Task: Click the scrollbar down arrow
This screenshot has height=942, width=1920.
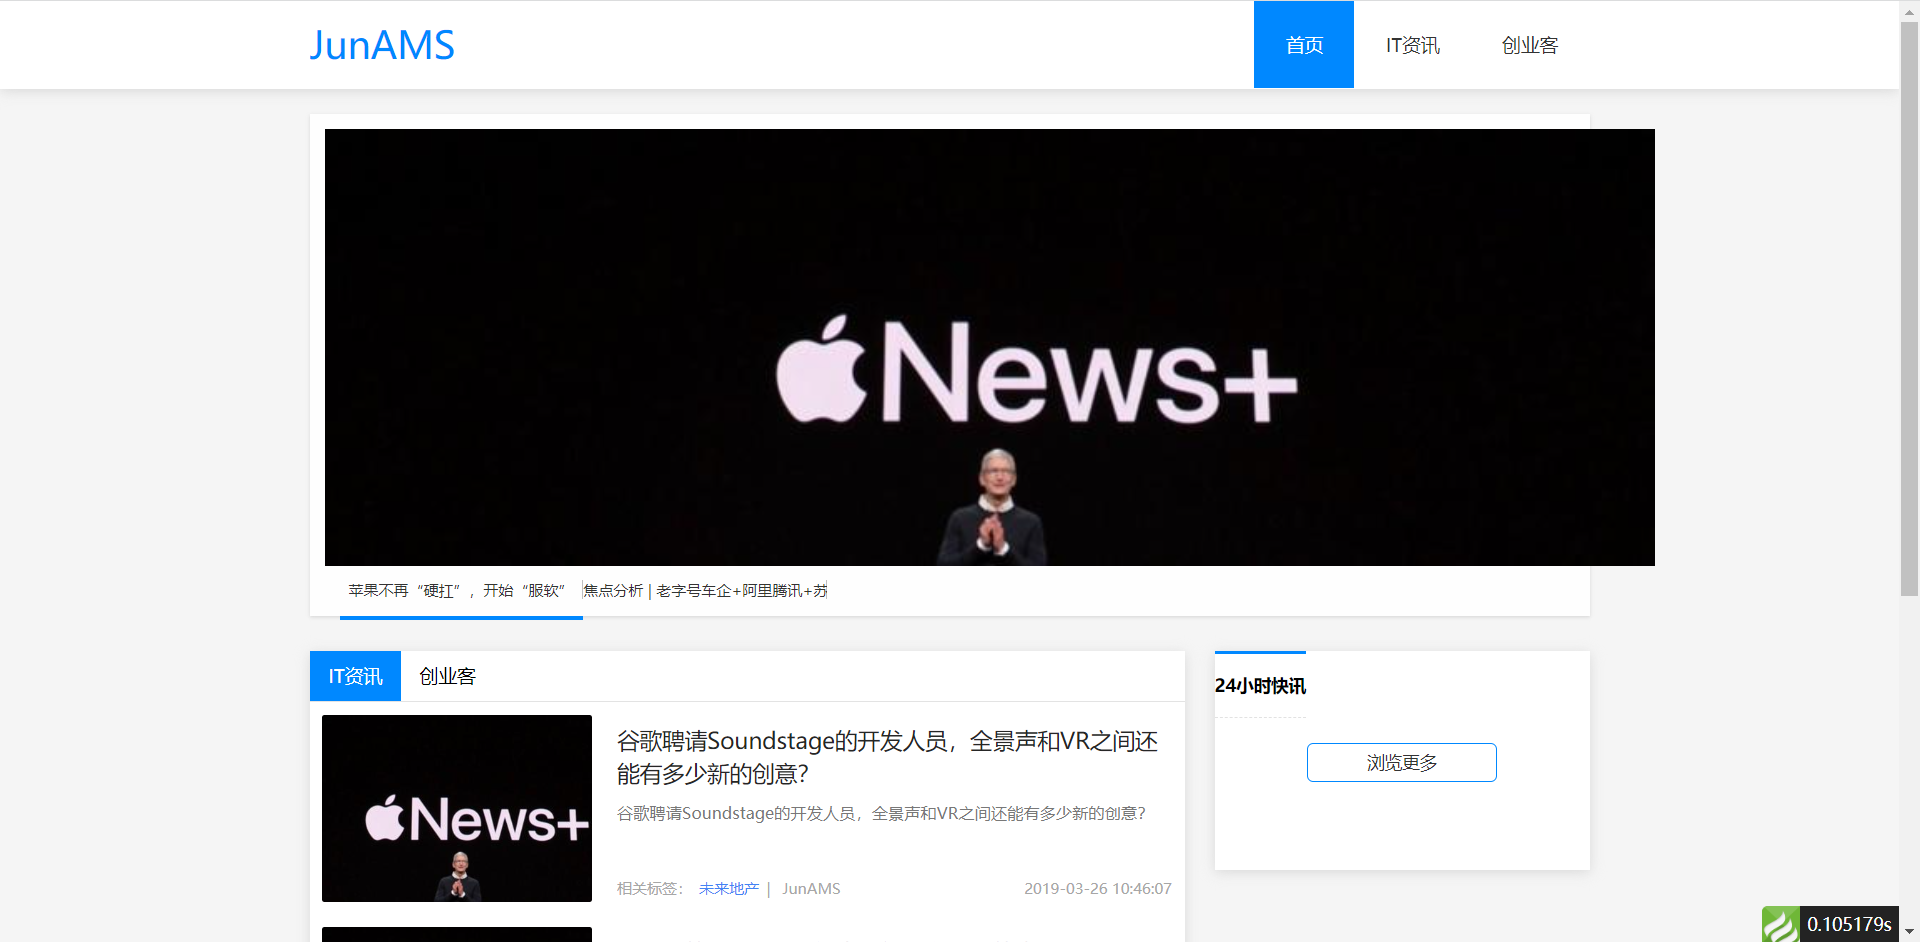Action: (x=1909, y=932)
